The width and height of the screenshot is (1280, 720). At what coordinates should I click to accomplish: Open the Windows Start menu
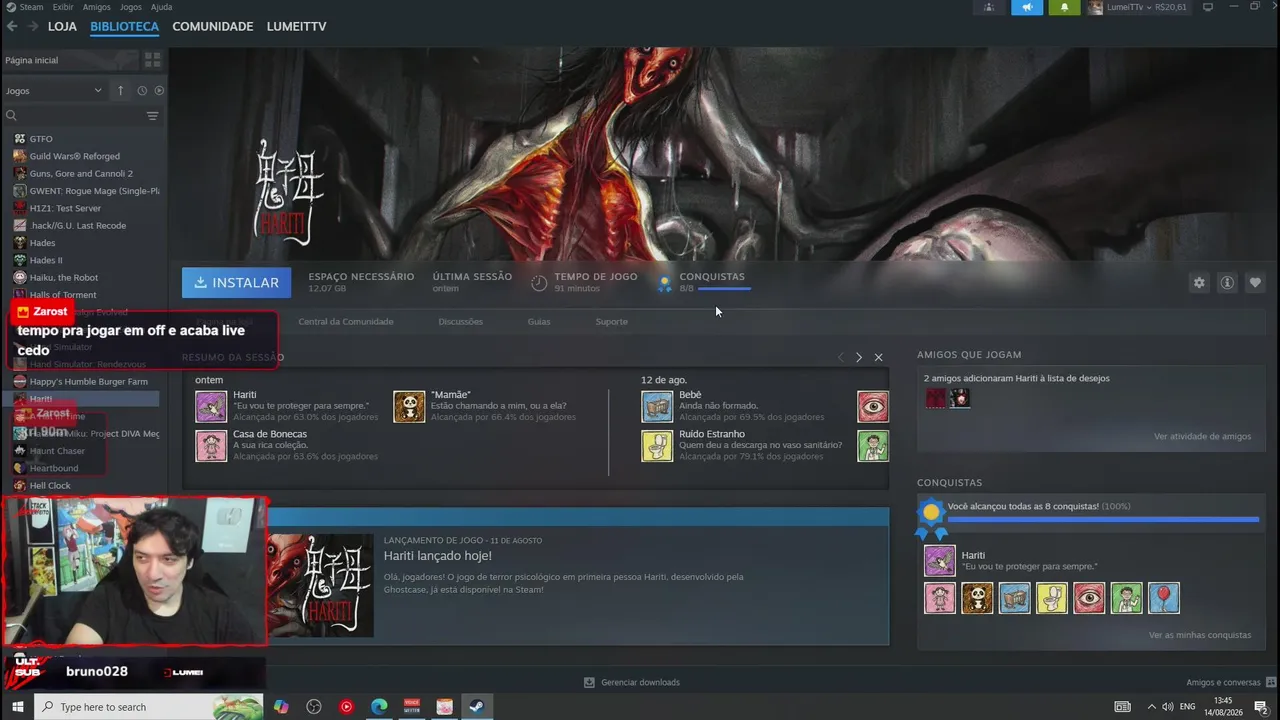[x=17, y=707]
